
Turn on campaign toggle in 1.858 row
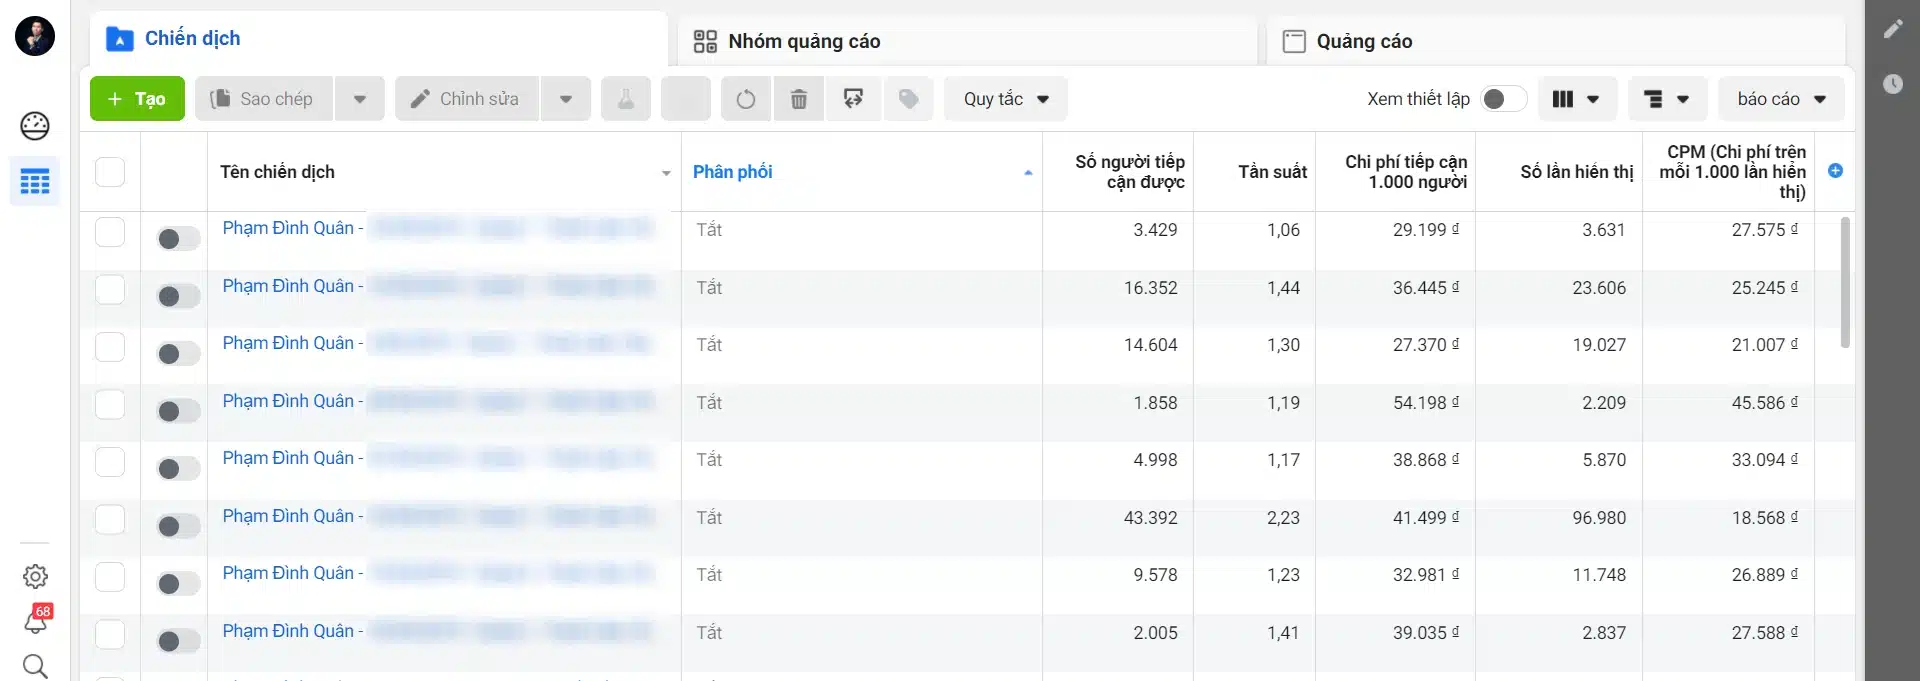179,411
